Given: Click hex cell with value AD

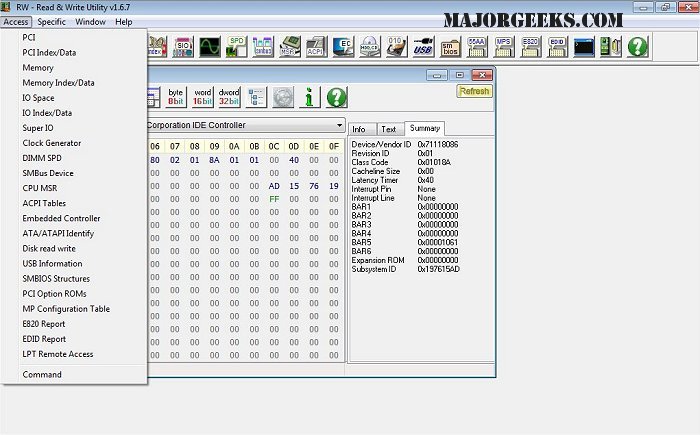Looking at the screenshot, I should pyautogui.click(x=274, y=186).
